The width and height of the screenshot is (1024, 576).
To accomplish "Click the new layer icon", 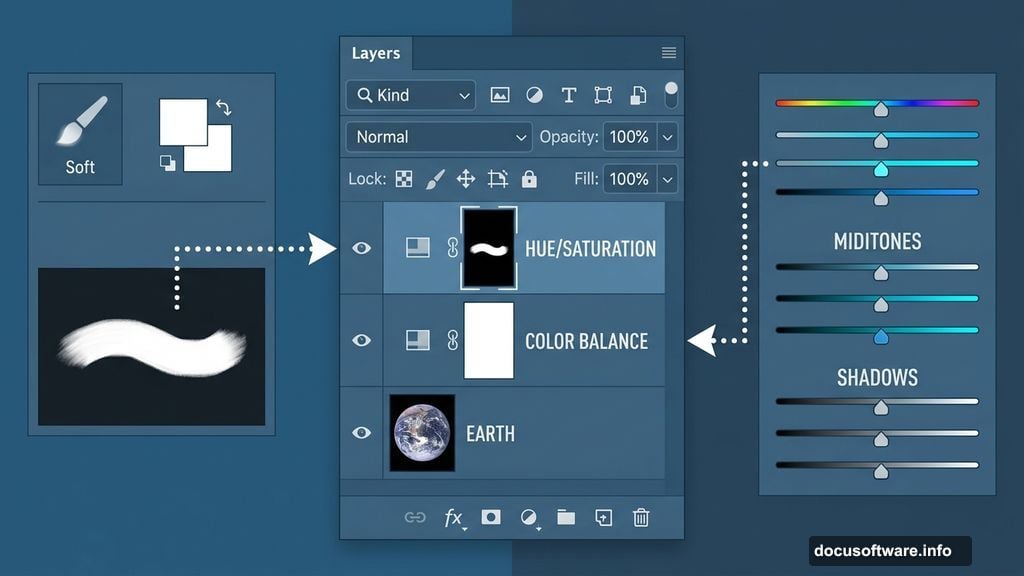I will tap(604, 518).
